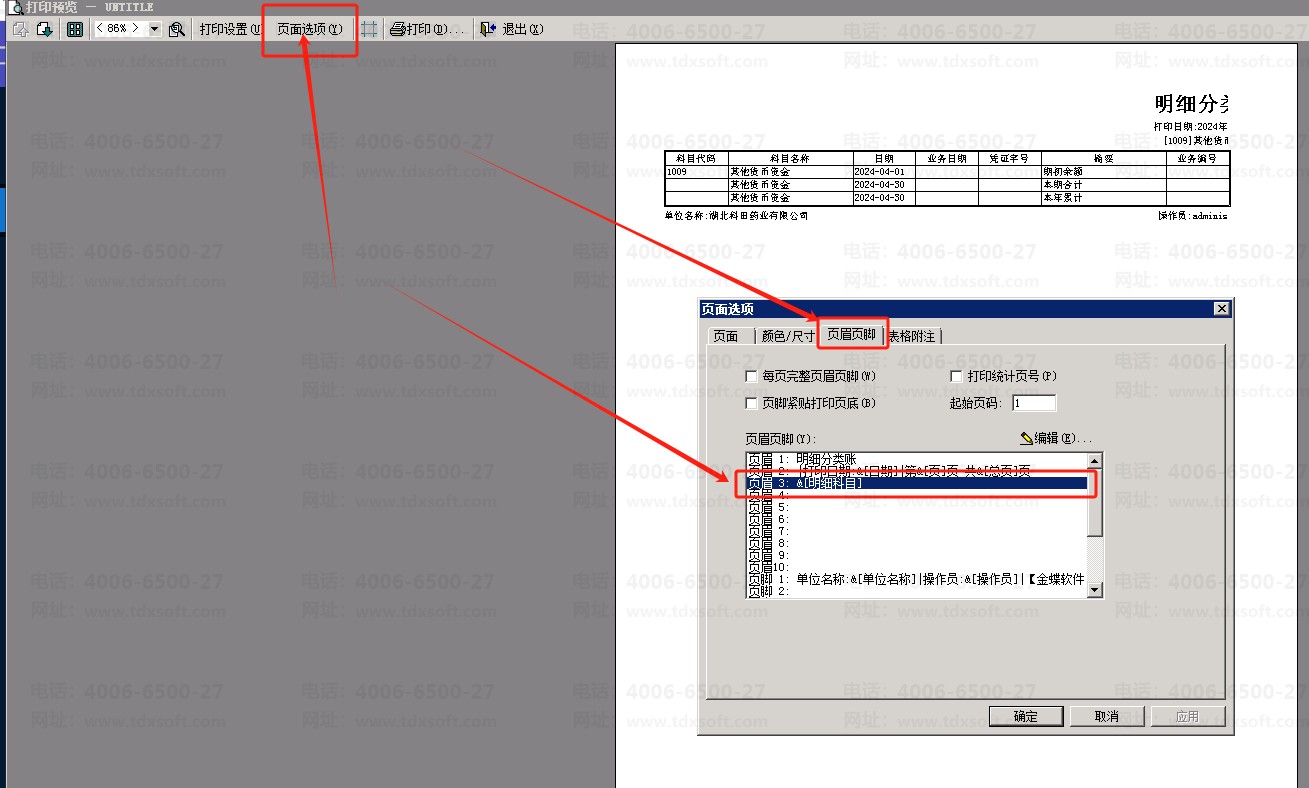Click the 凭证字号 column header in preview

pos(1010,158)
